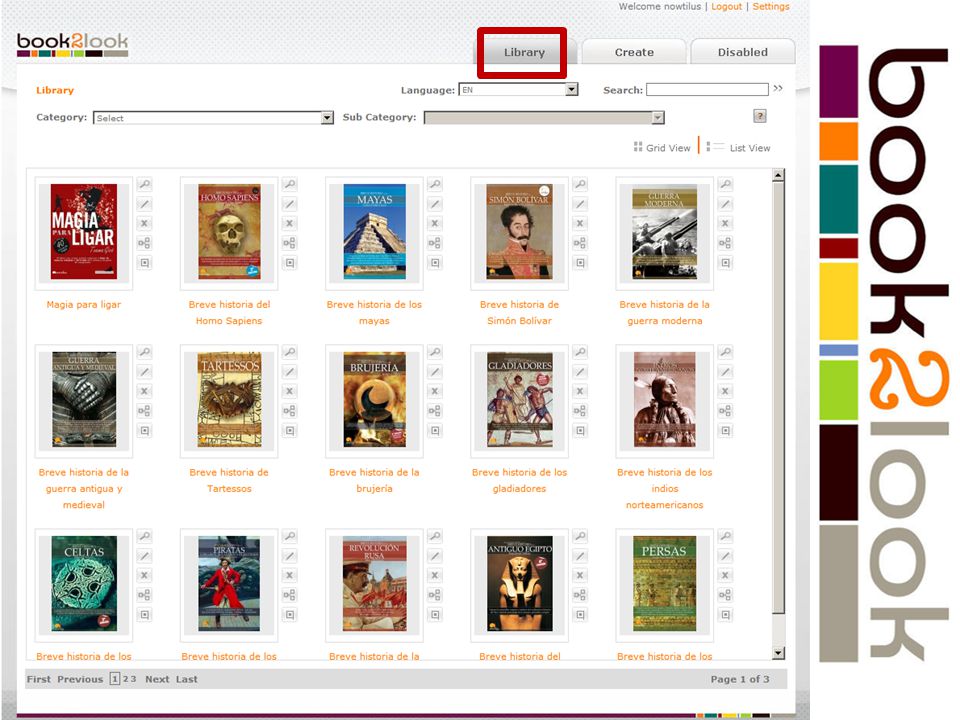Viewport: 960px width, 720px height.
Task: Open the Tartessos book cover thumbnail
Action: [x=230, y=399]
